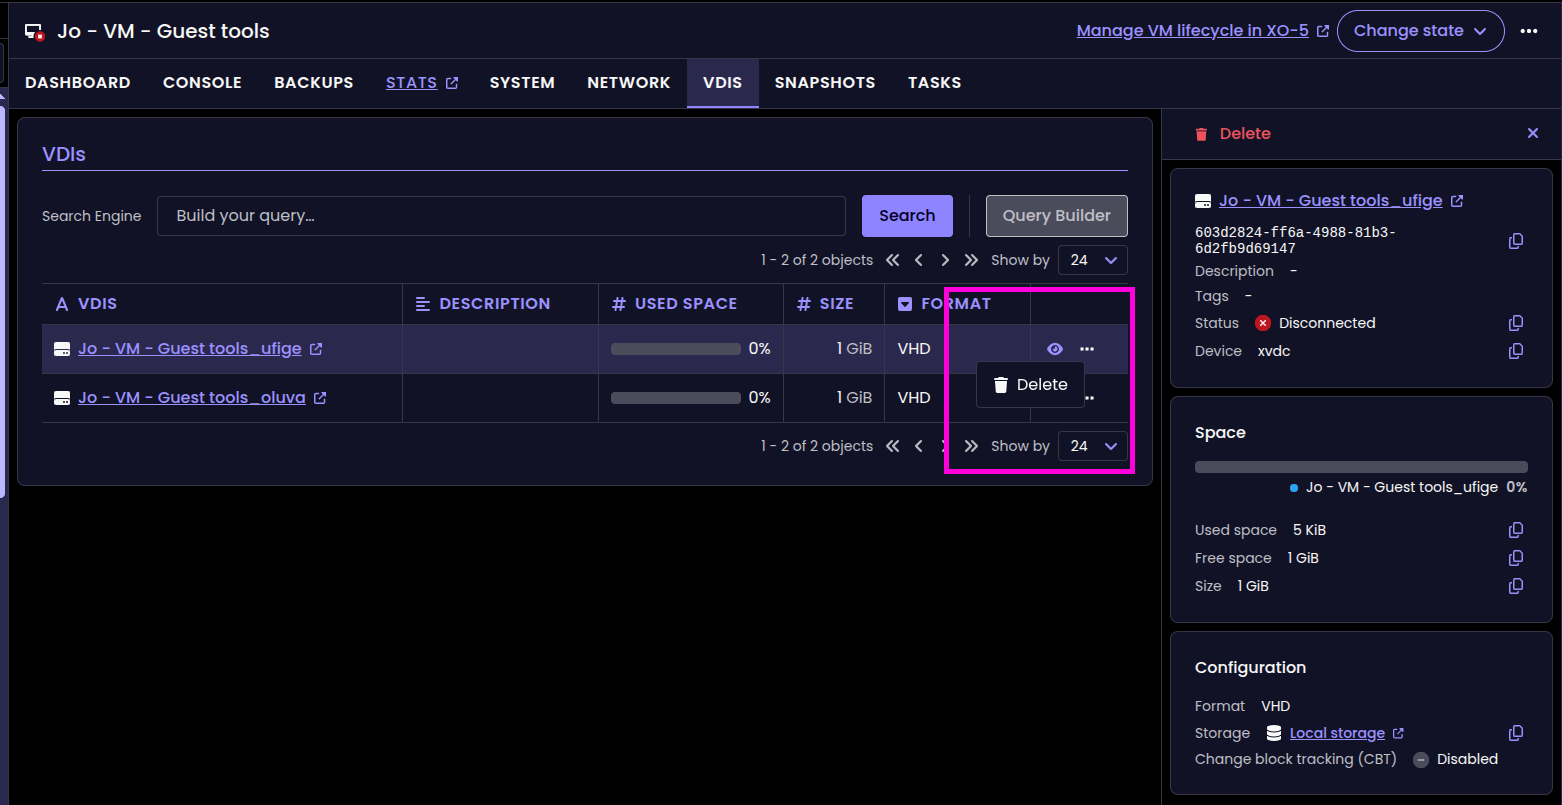Open the Jo - VM - Guest tools_oluva link
Image resolution: width=1562 pixels, height=805 pixels.
[191, 398]
